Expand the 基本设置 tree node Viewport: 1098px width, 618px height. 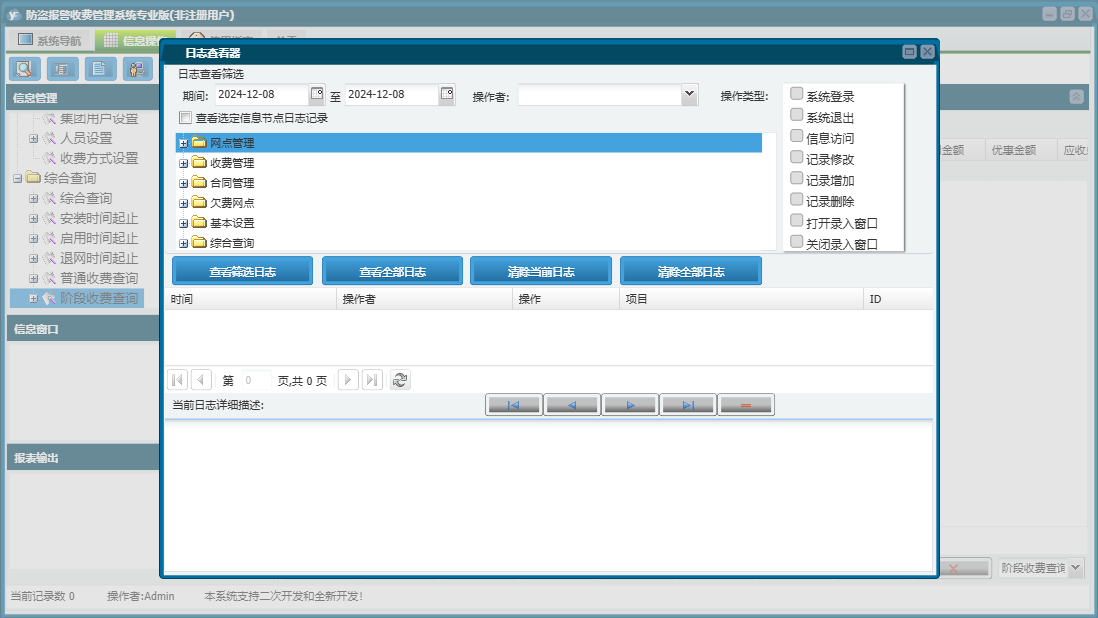[x=183, y=223]
